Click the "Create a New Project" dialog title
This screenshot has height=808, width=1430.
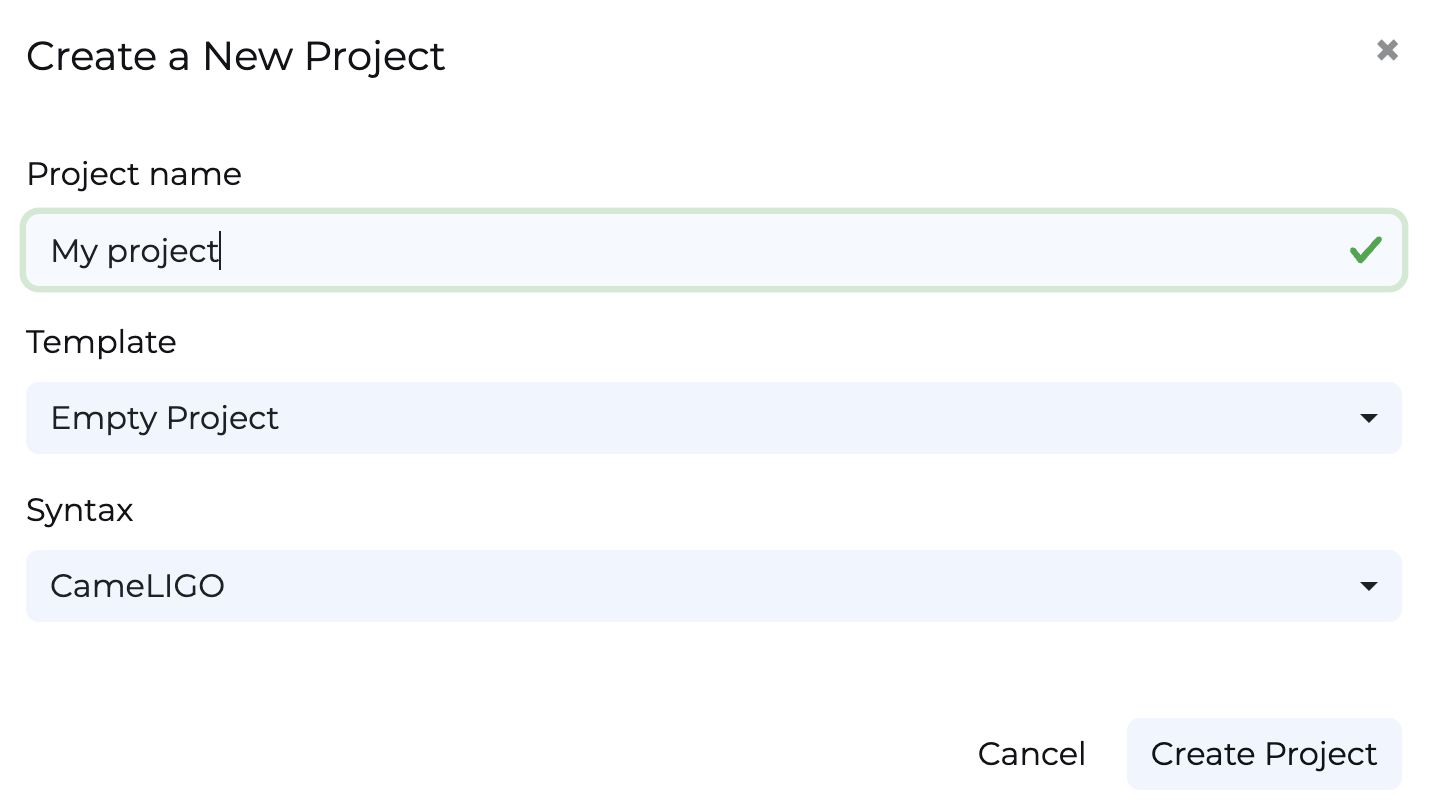coord(236,56)
